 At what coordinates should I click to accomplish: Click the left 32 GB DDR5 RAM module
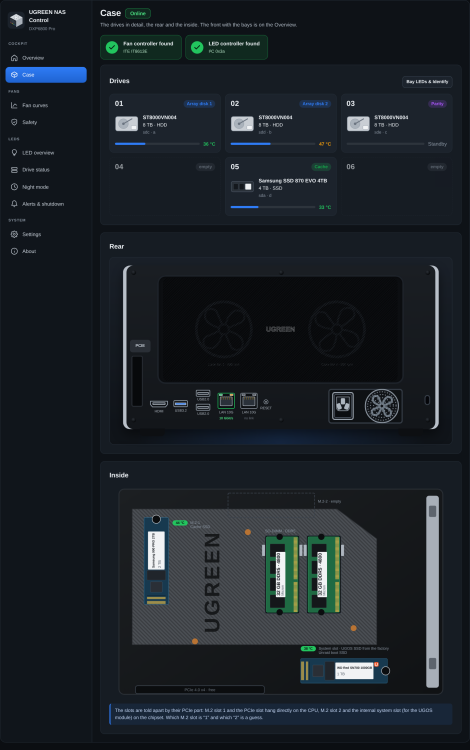click(282, 574)
